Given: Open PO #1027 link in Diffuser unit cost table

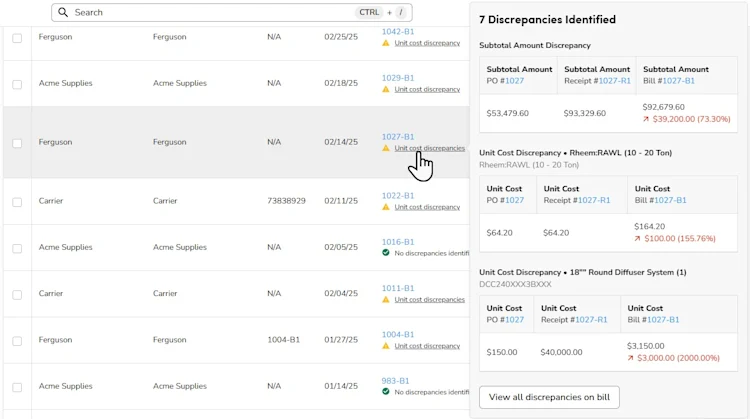Looking at the screenshot, I should point(515,320).
